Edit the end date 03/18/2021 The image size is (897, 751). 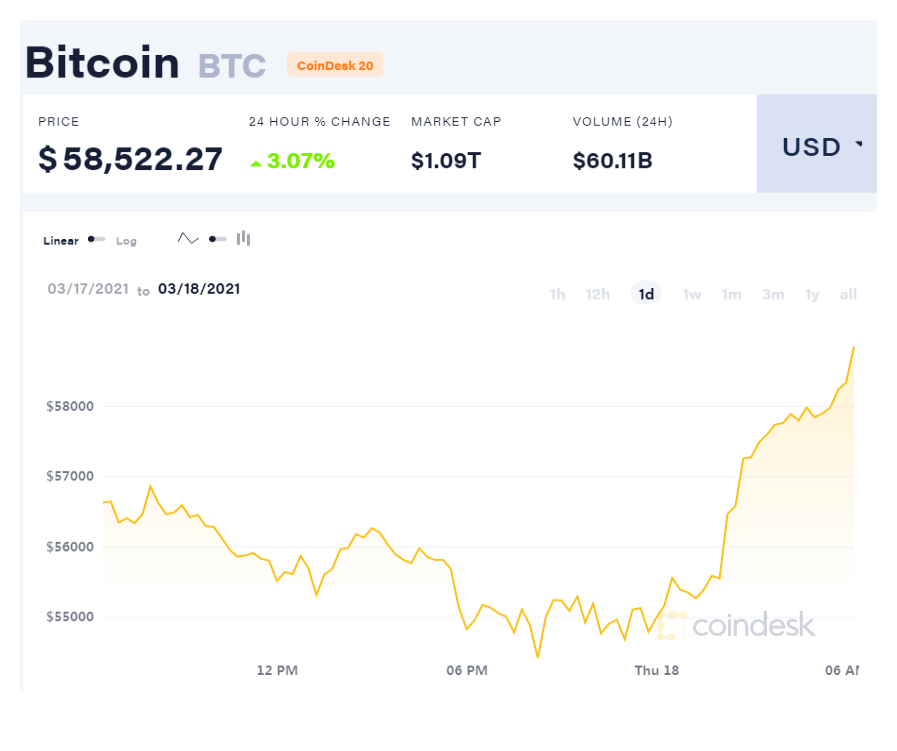click(199, 289)
